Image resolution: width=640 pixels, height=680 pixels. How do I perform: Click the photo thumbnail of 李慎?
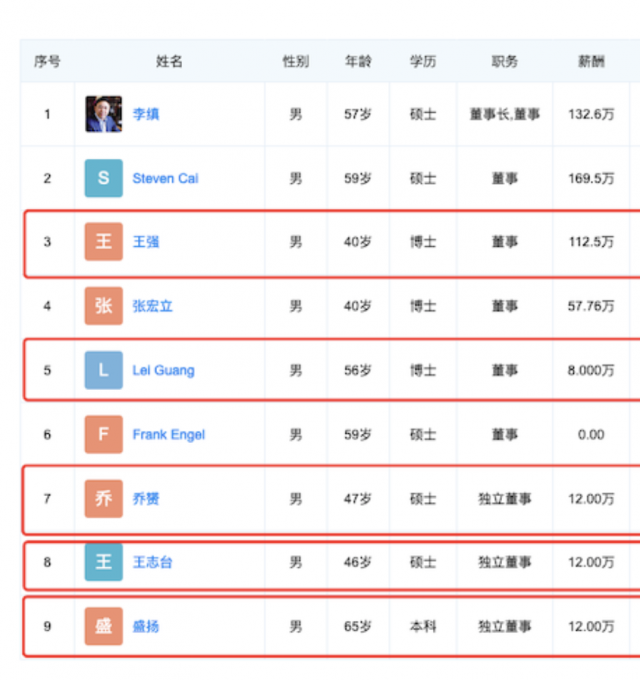coord(104,114)
